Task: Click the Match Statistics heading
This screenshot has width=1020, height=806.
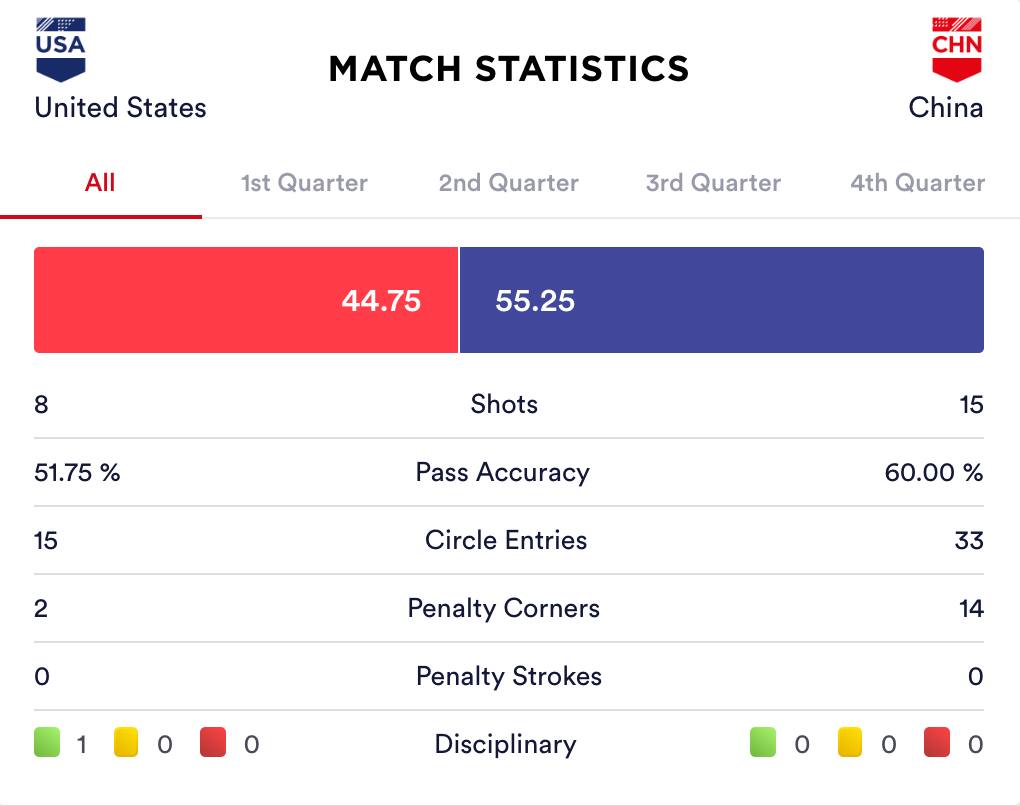Action: [509, 68]
